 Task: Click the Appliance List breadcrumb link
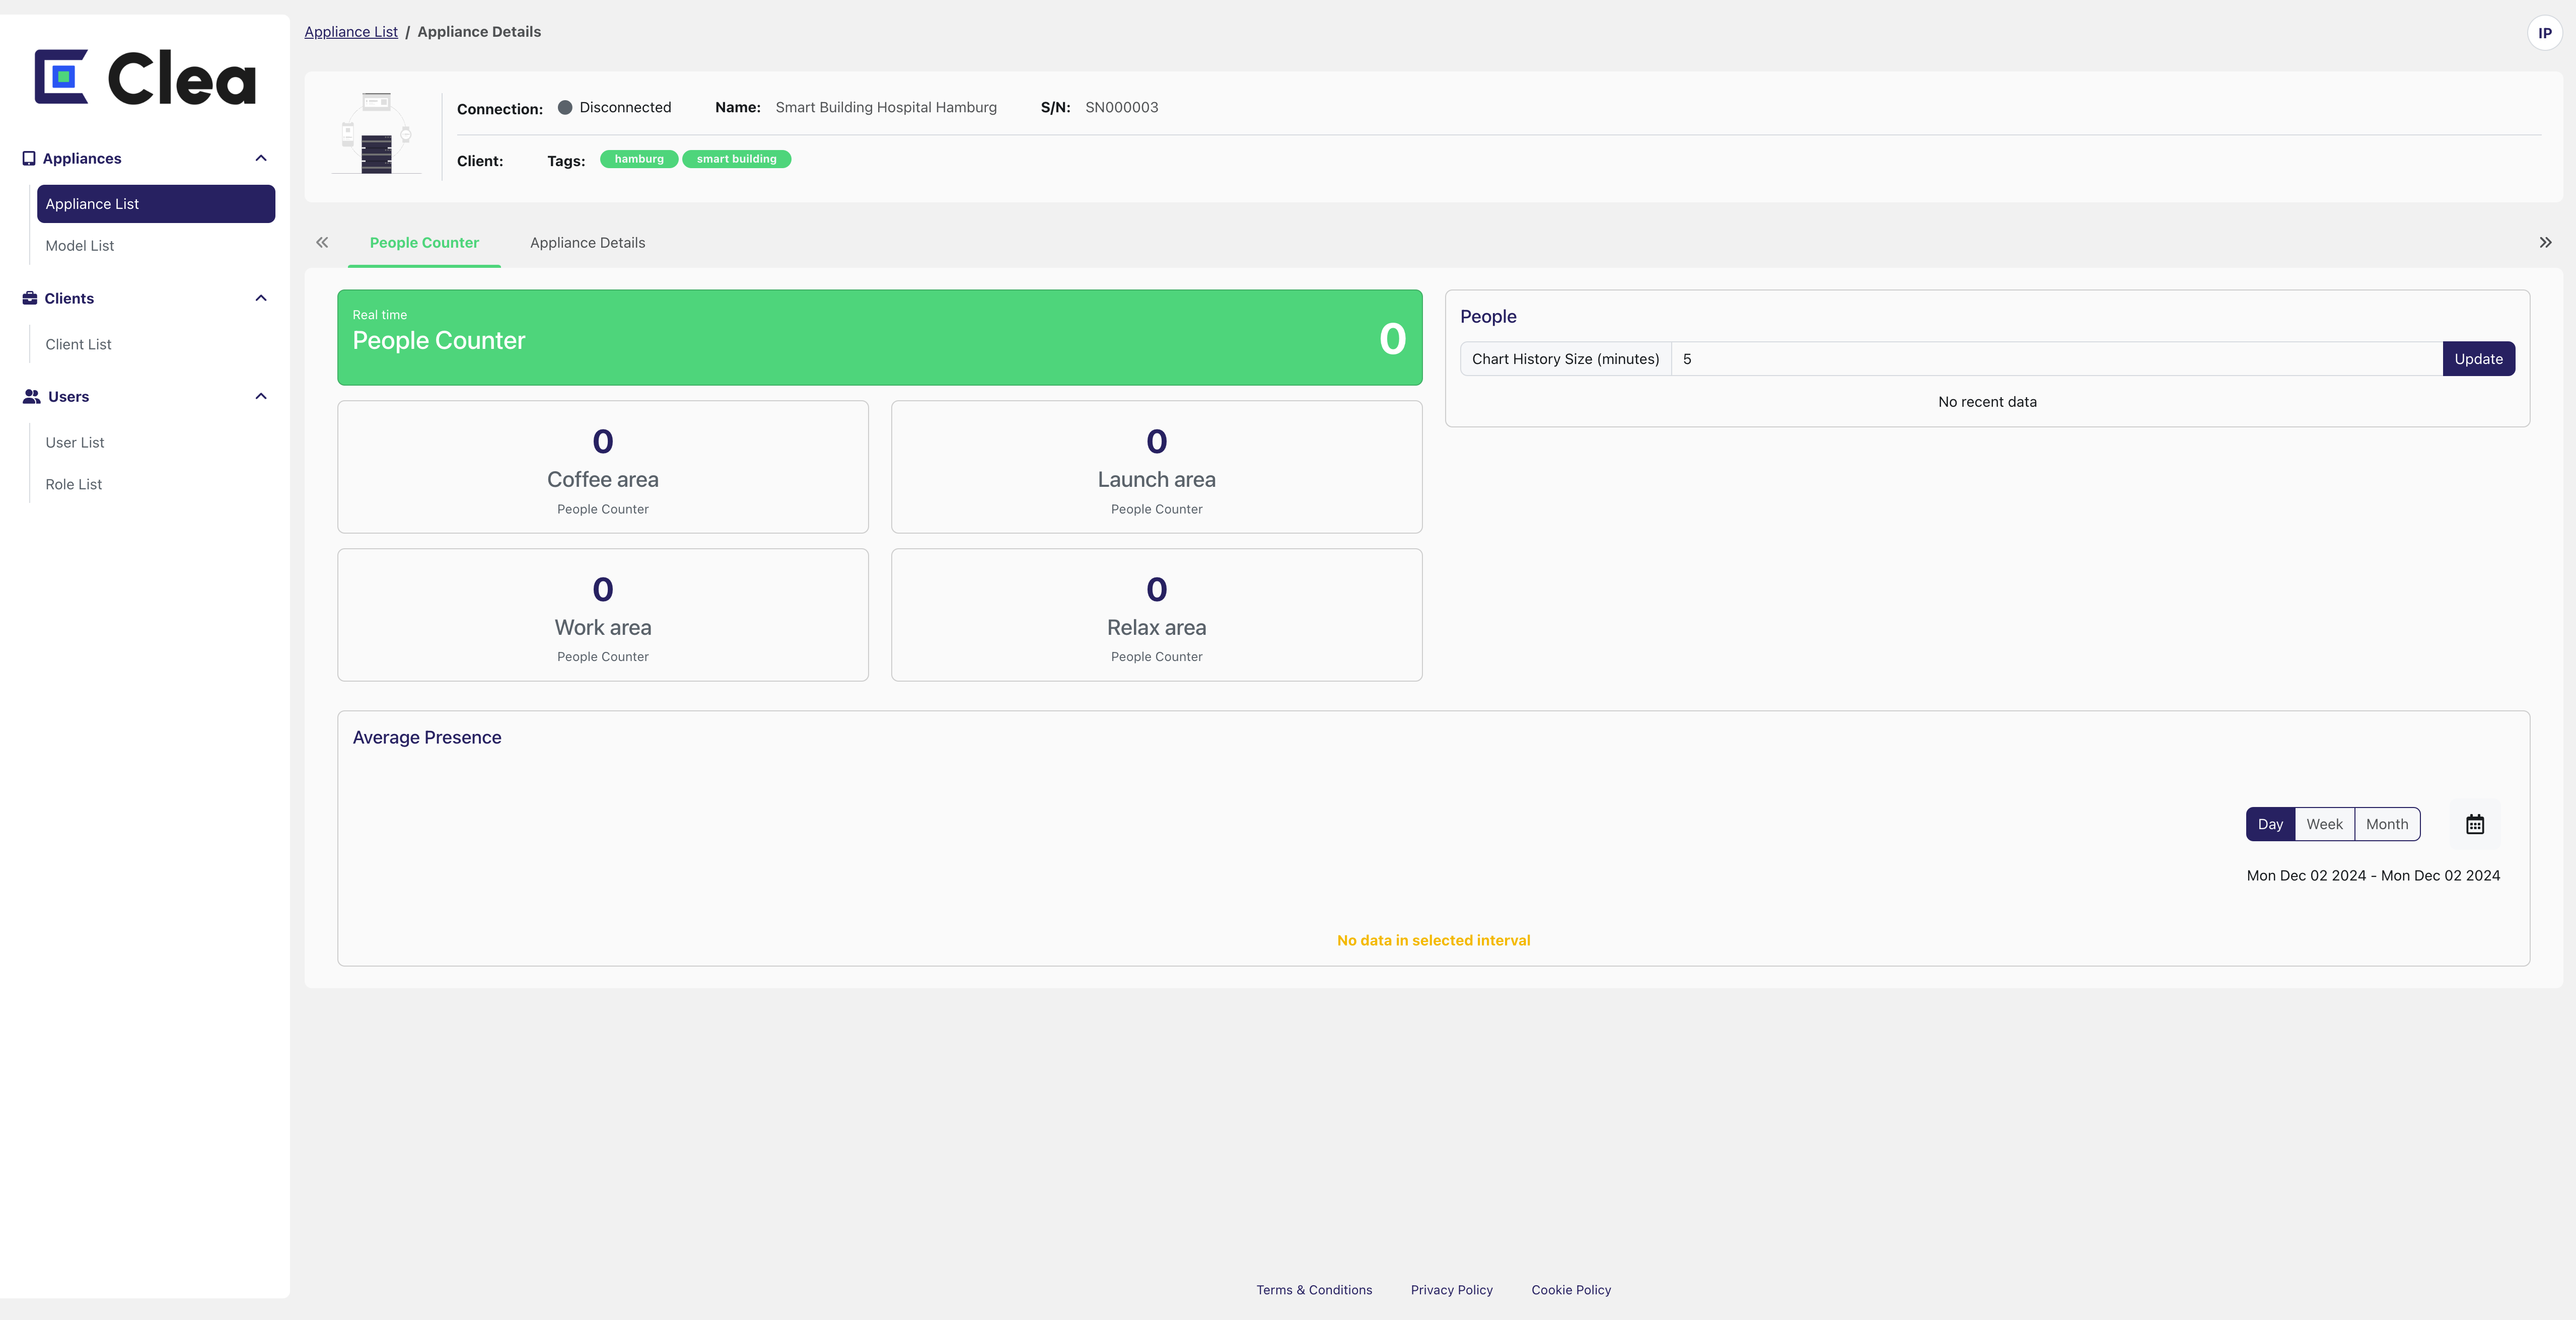click(351, 32)
